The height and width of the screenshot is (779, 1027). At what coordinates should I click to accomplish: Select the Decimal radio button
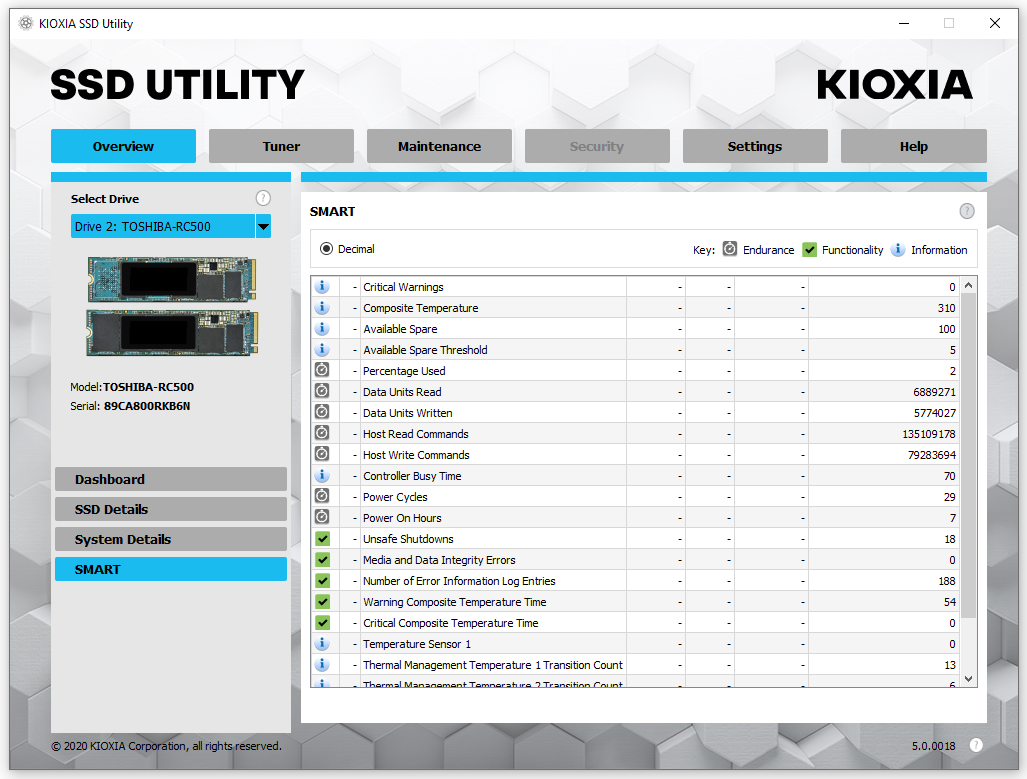point(326,248)
